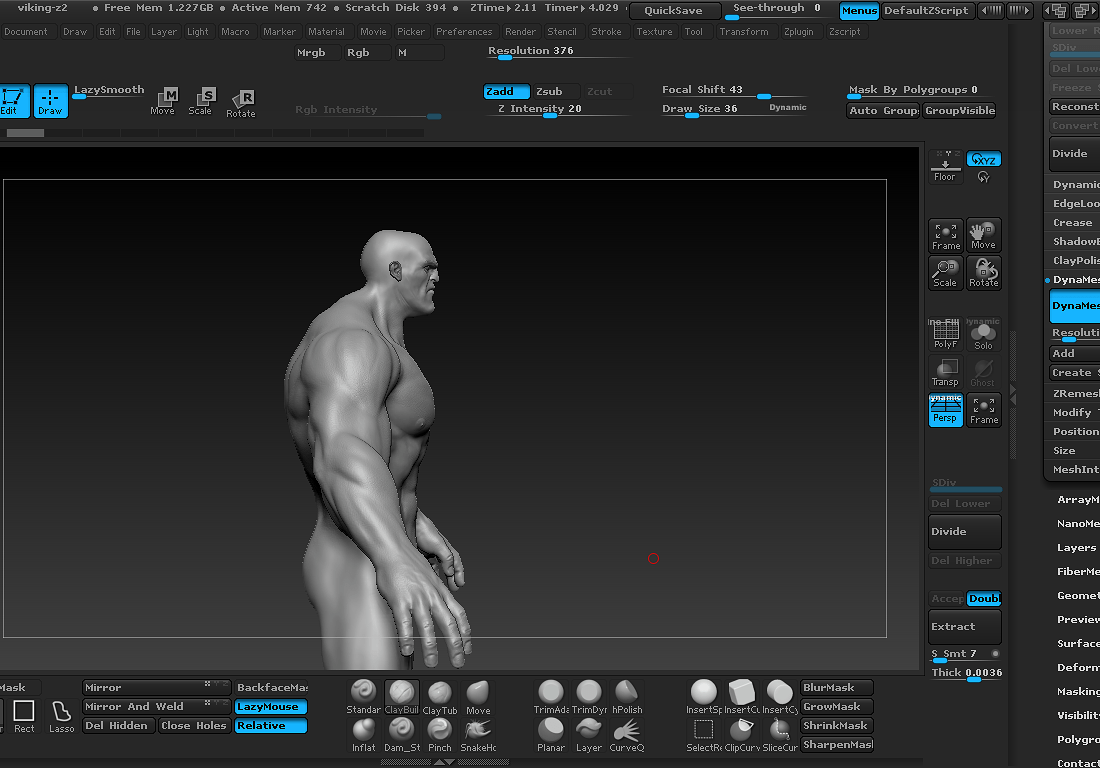Click the BlurMask button
The width and height of the screenshot is (1100, 768).
click(837, 688)
